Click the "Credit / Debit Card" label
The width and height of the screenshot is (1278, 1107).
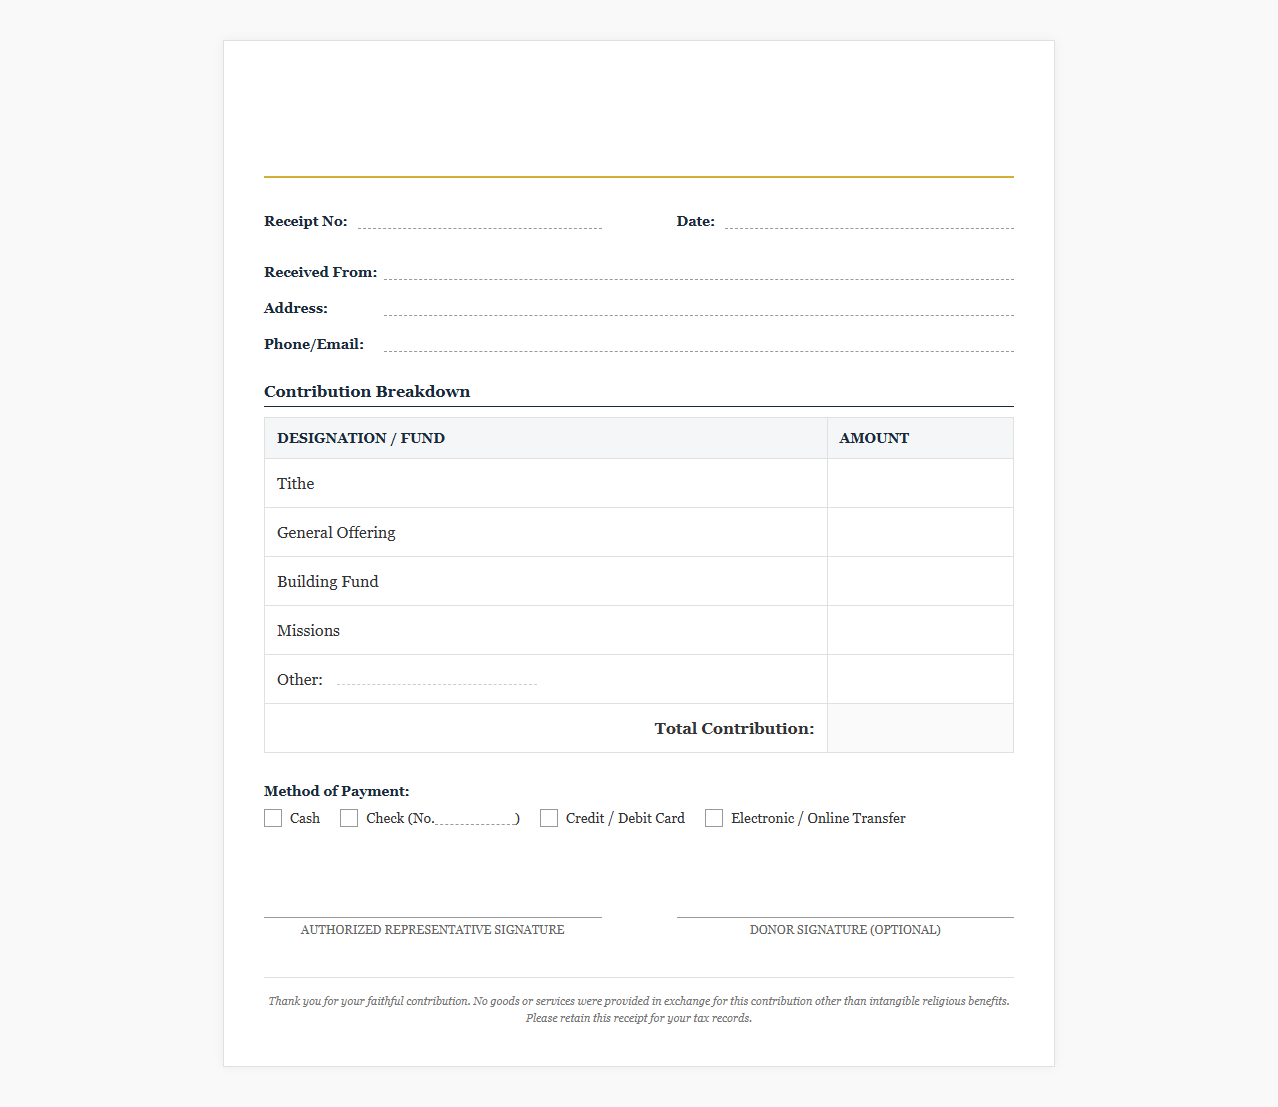tap(625, 818)
